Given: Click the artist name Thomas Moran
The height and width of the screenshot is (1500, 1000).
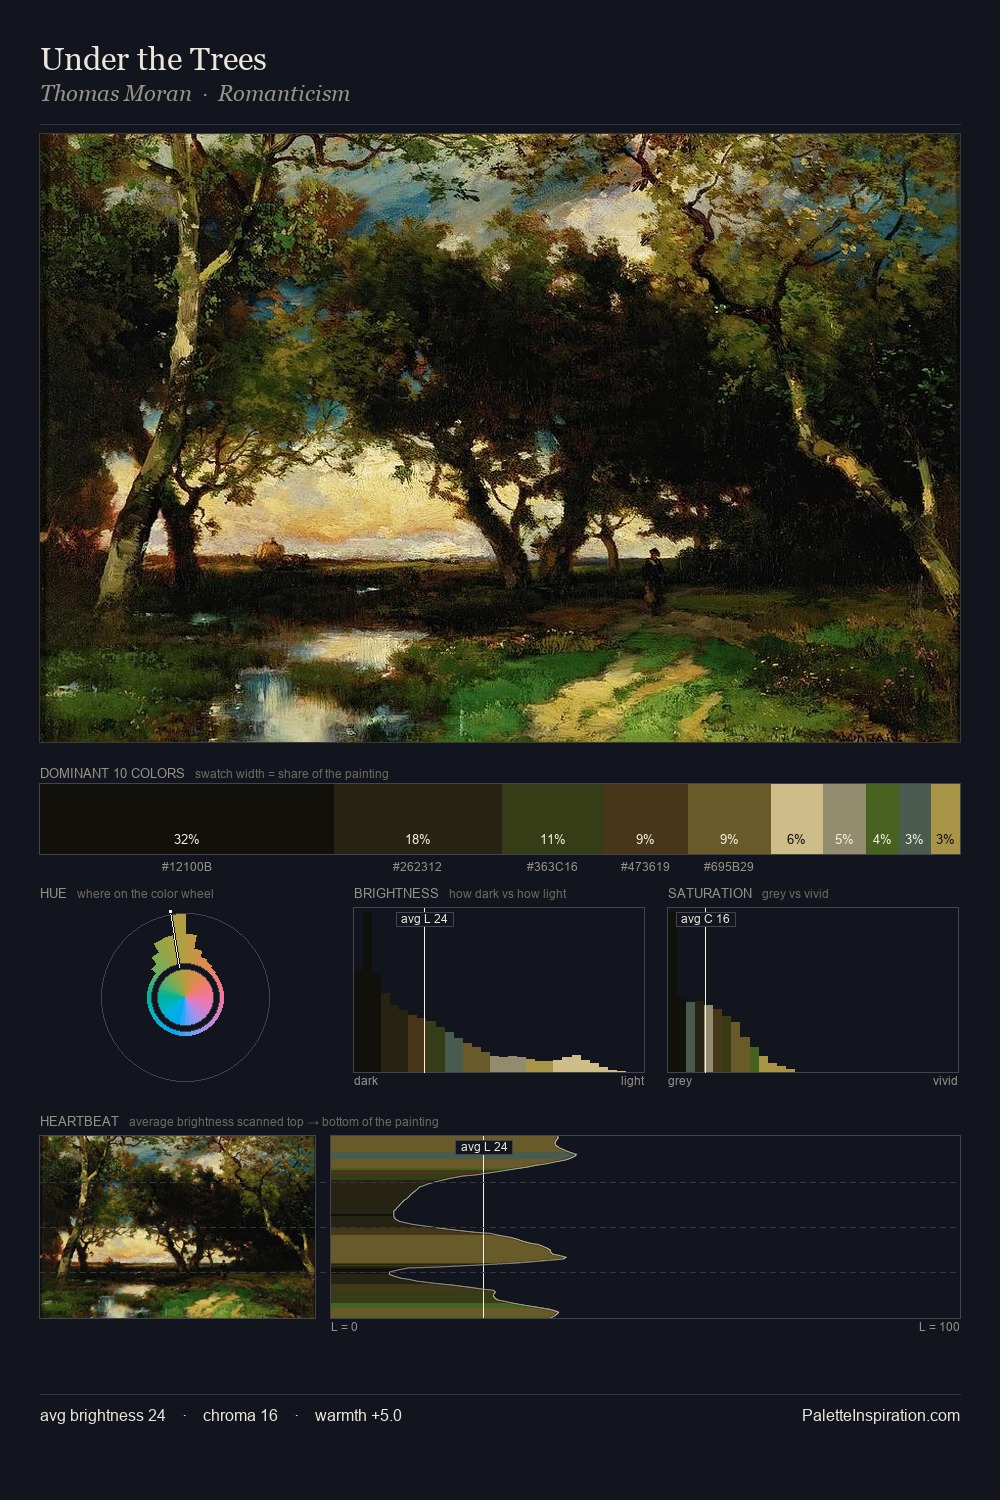Looking at the screenshot, I should point(115,94).
